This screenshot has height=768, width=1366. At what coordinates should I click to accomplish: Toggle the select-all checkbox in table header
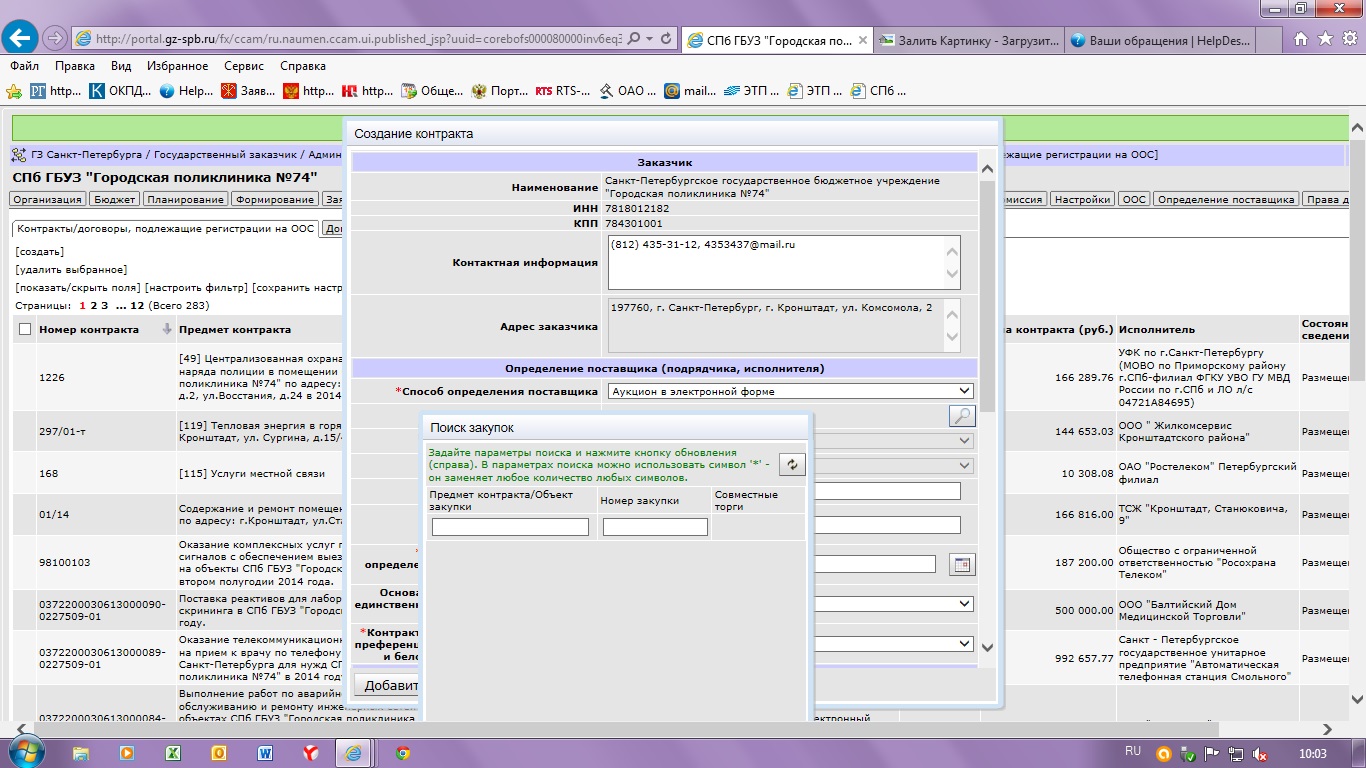coord(25,330)
